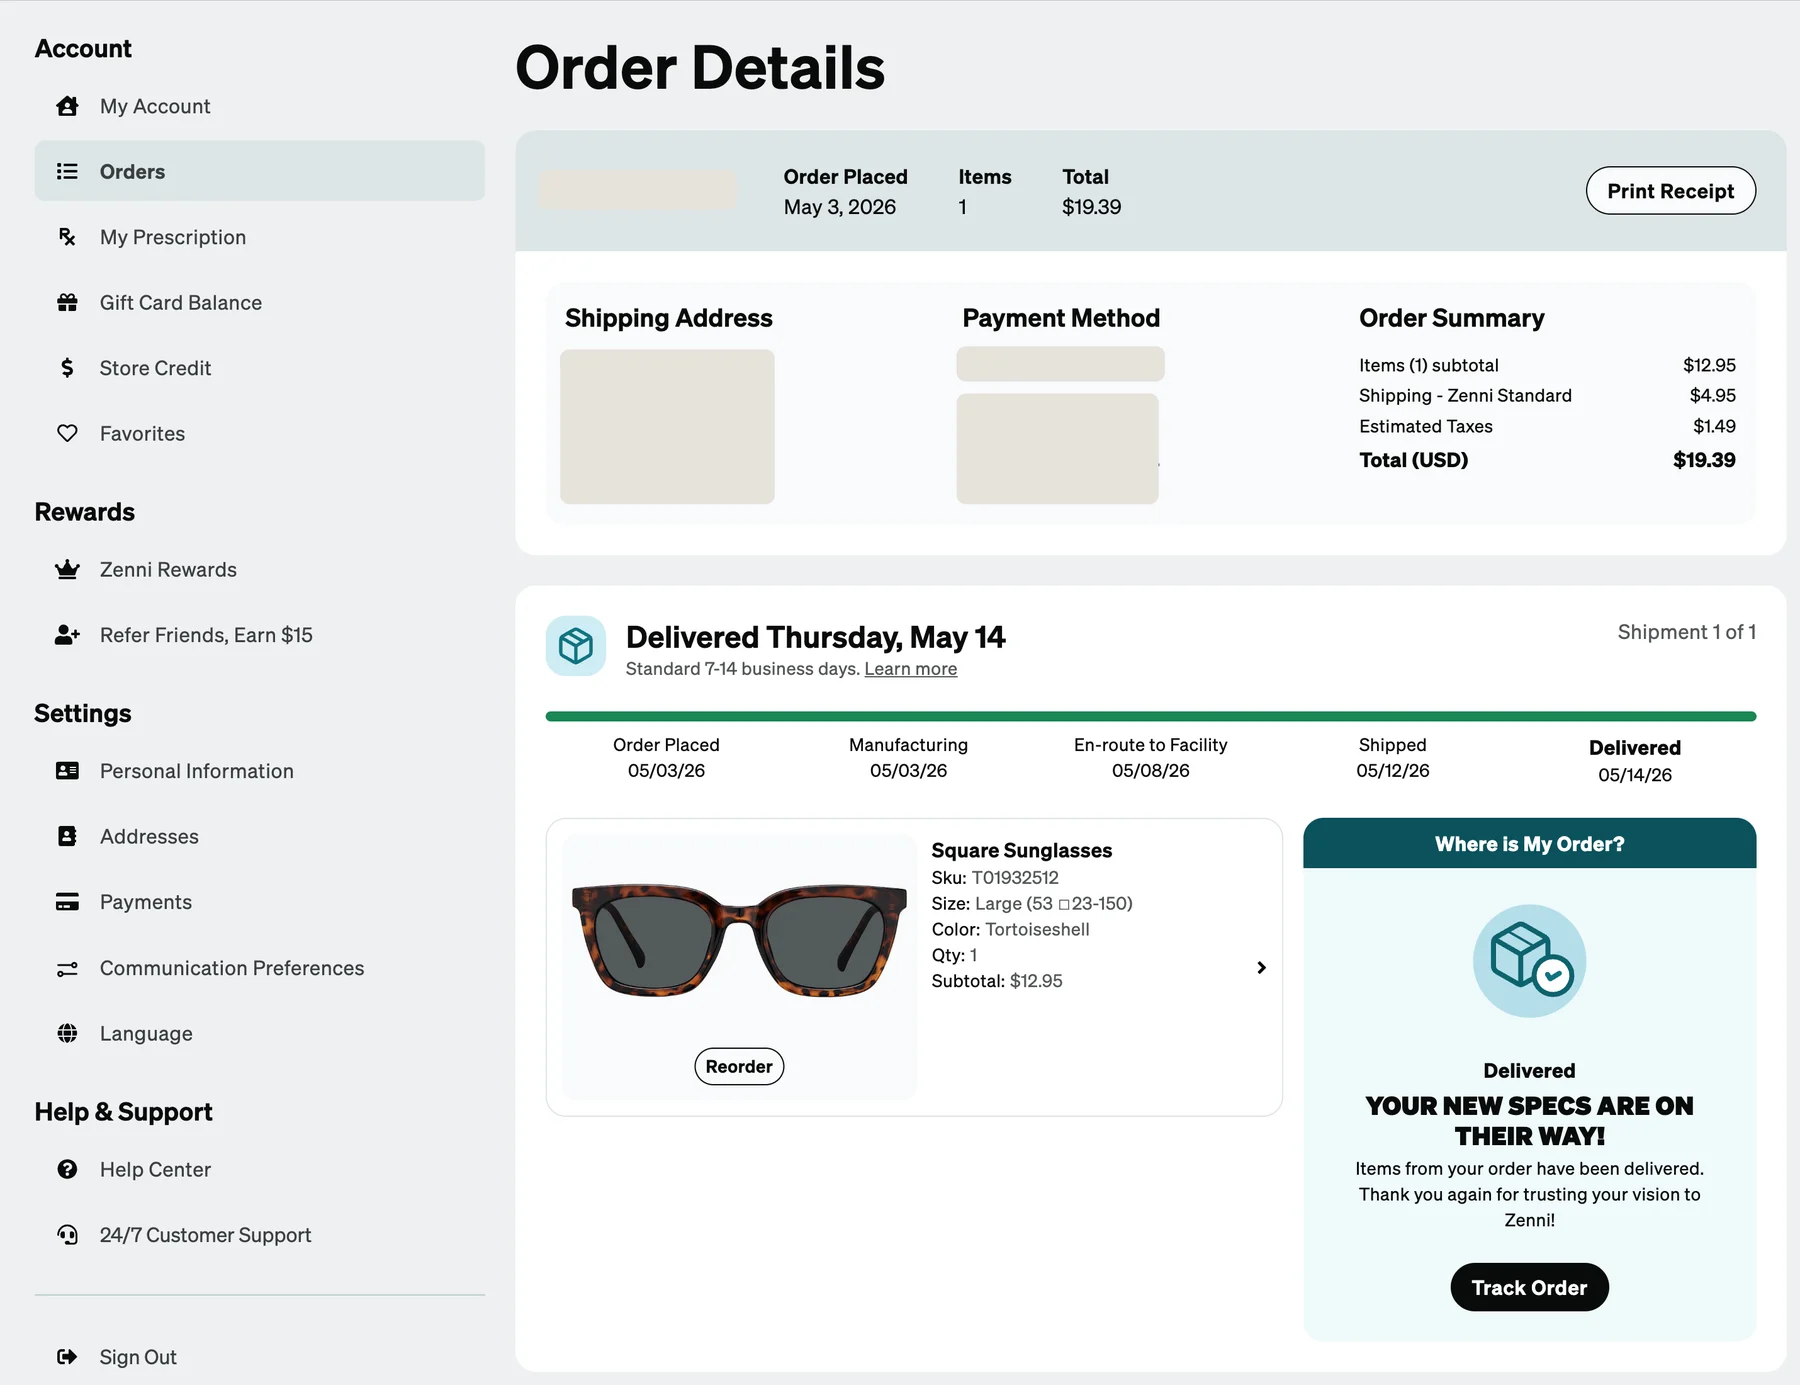The height and width of the screenshot is (1385, 1800).
Task: Click the Shipped 05/12/26 status step
Action: [1392, 758]
